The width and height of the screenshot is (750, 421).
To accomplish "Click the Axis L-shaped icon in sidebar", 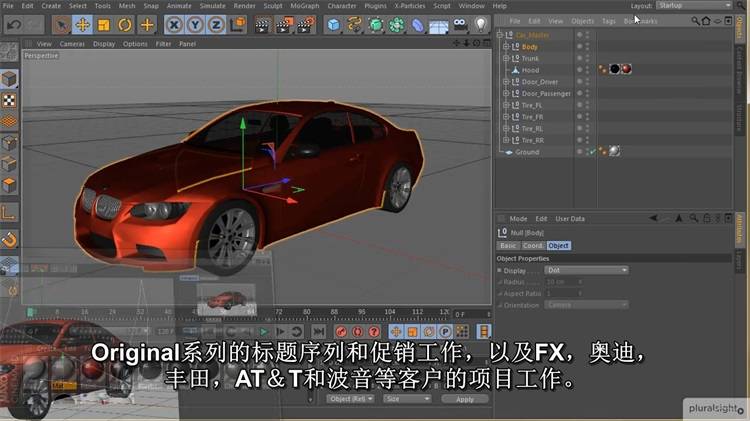I will click(x=9, y=212).
